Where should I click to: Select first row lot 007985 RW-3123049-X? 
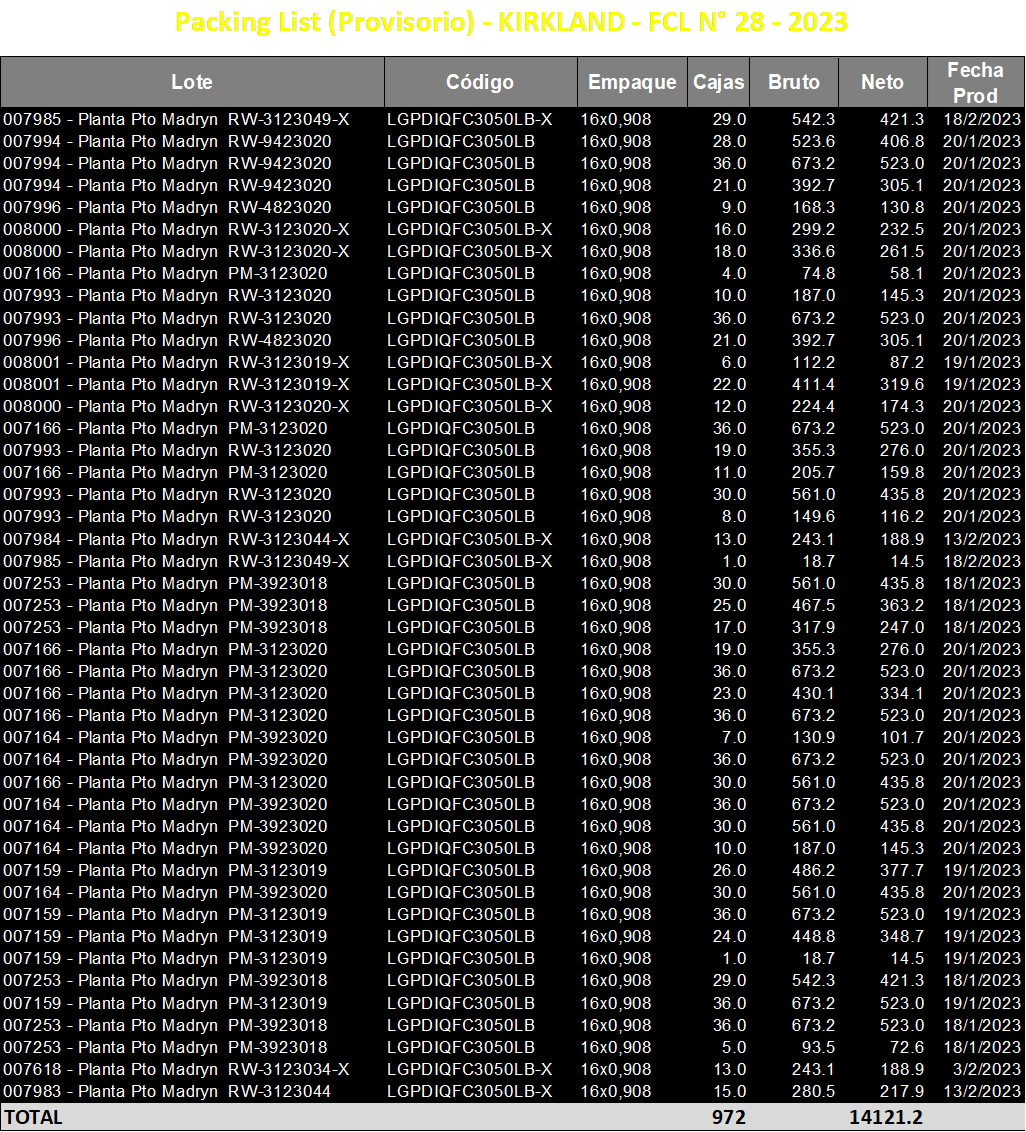pos(176,119)
